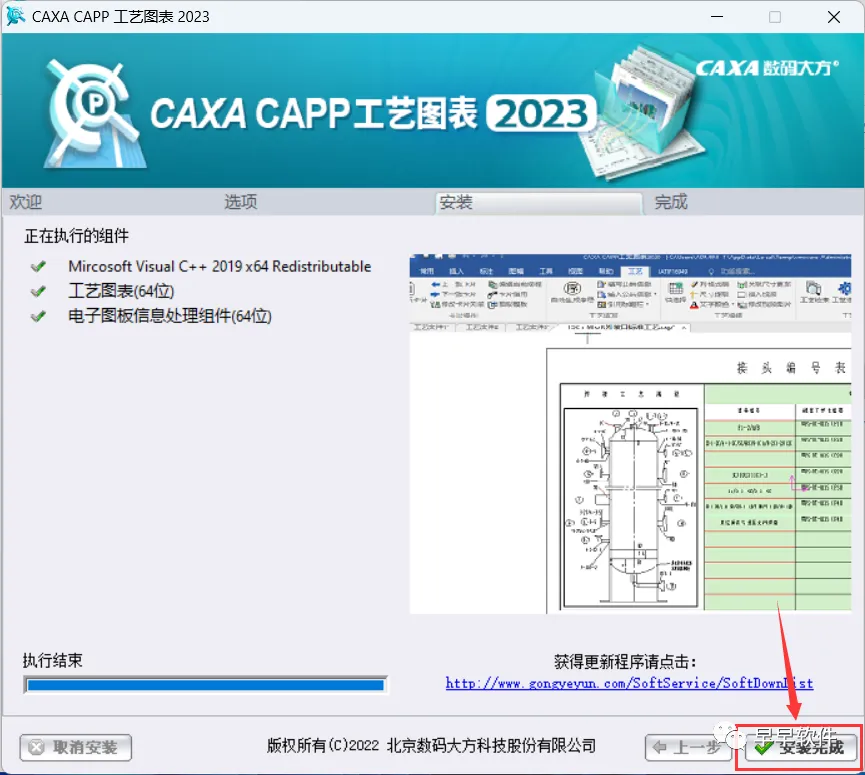Click the 正在执行的组件 heading
Screen dimensions: 865x775
tap(76, 236)
